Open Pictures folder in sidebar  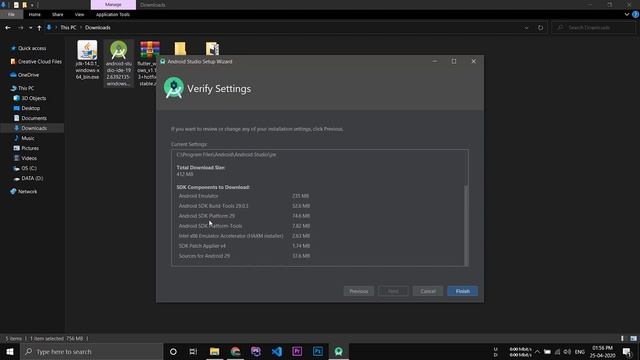pyautogui.click(x=30, y=148)
